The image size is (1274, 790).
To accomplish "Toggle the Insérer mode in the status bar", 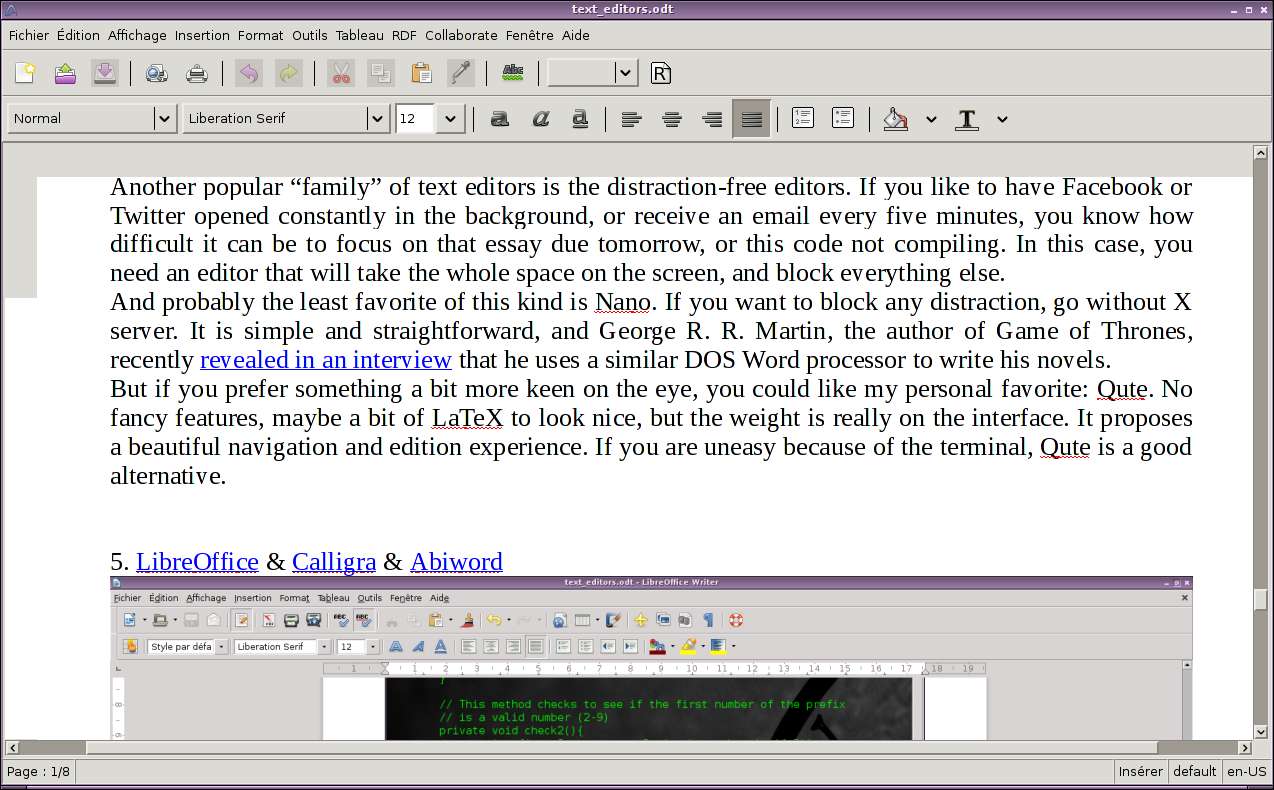I will (x=1141, y=771).
